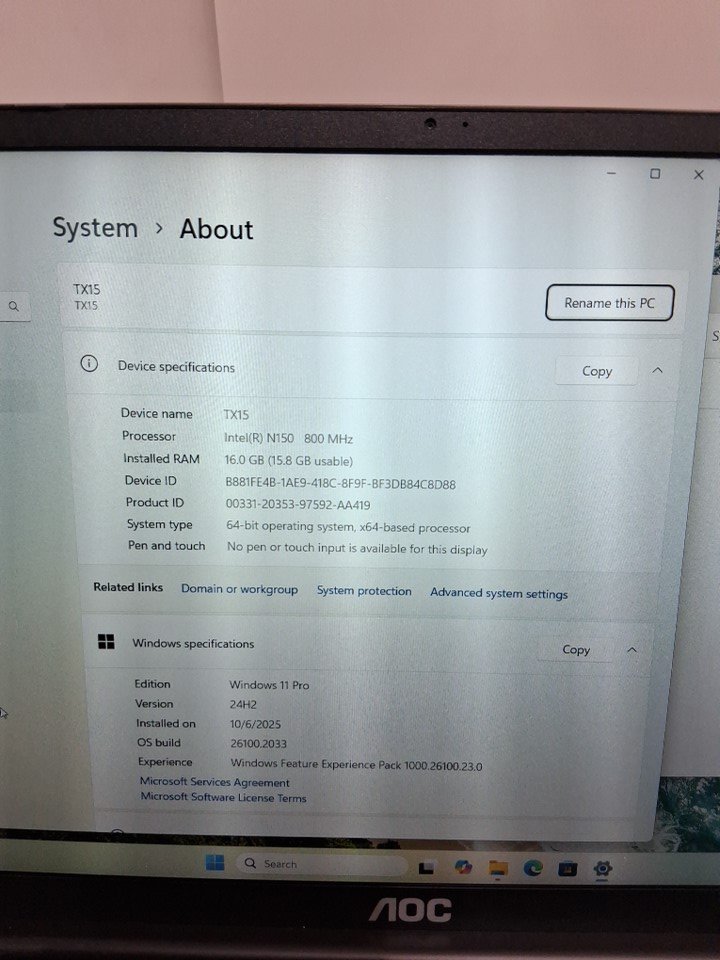
Task: Copy the Windows specifications
Action: [x=576, y=649]
